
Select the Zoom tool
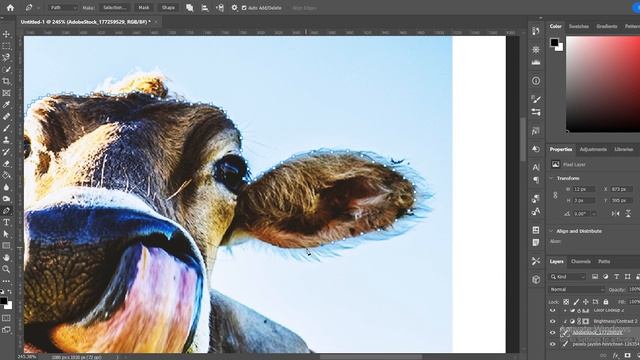click(6, 269)
